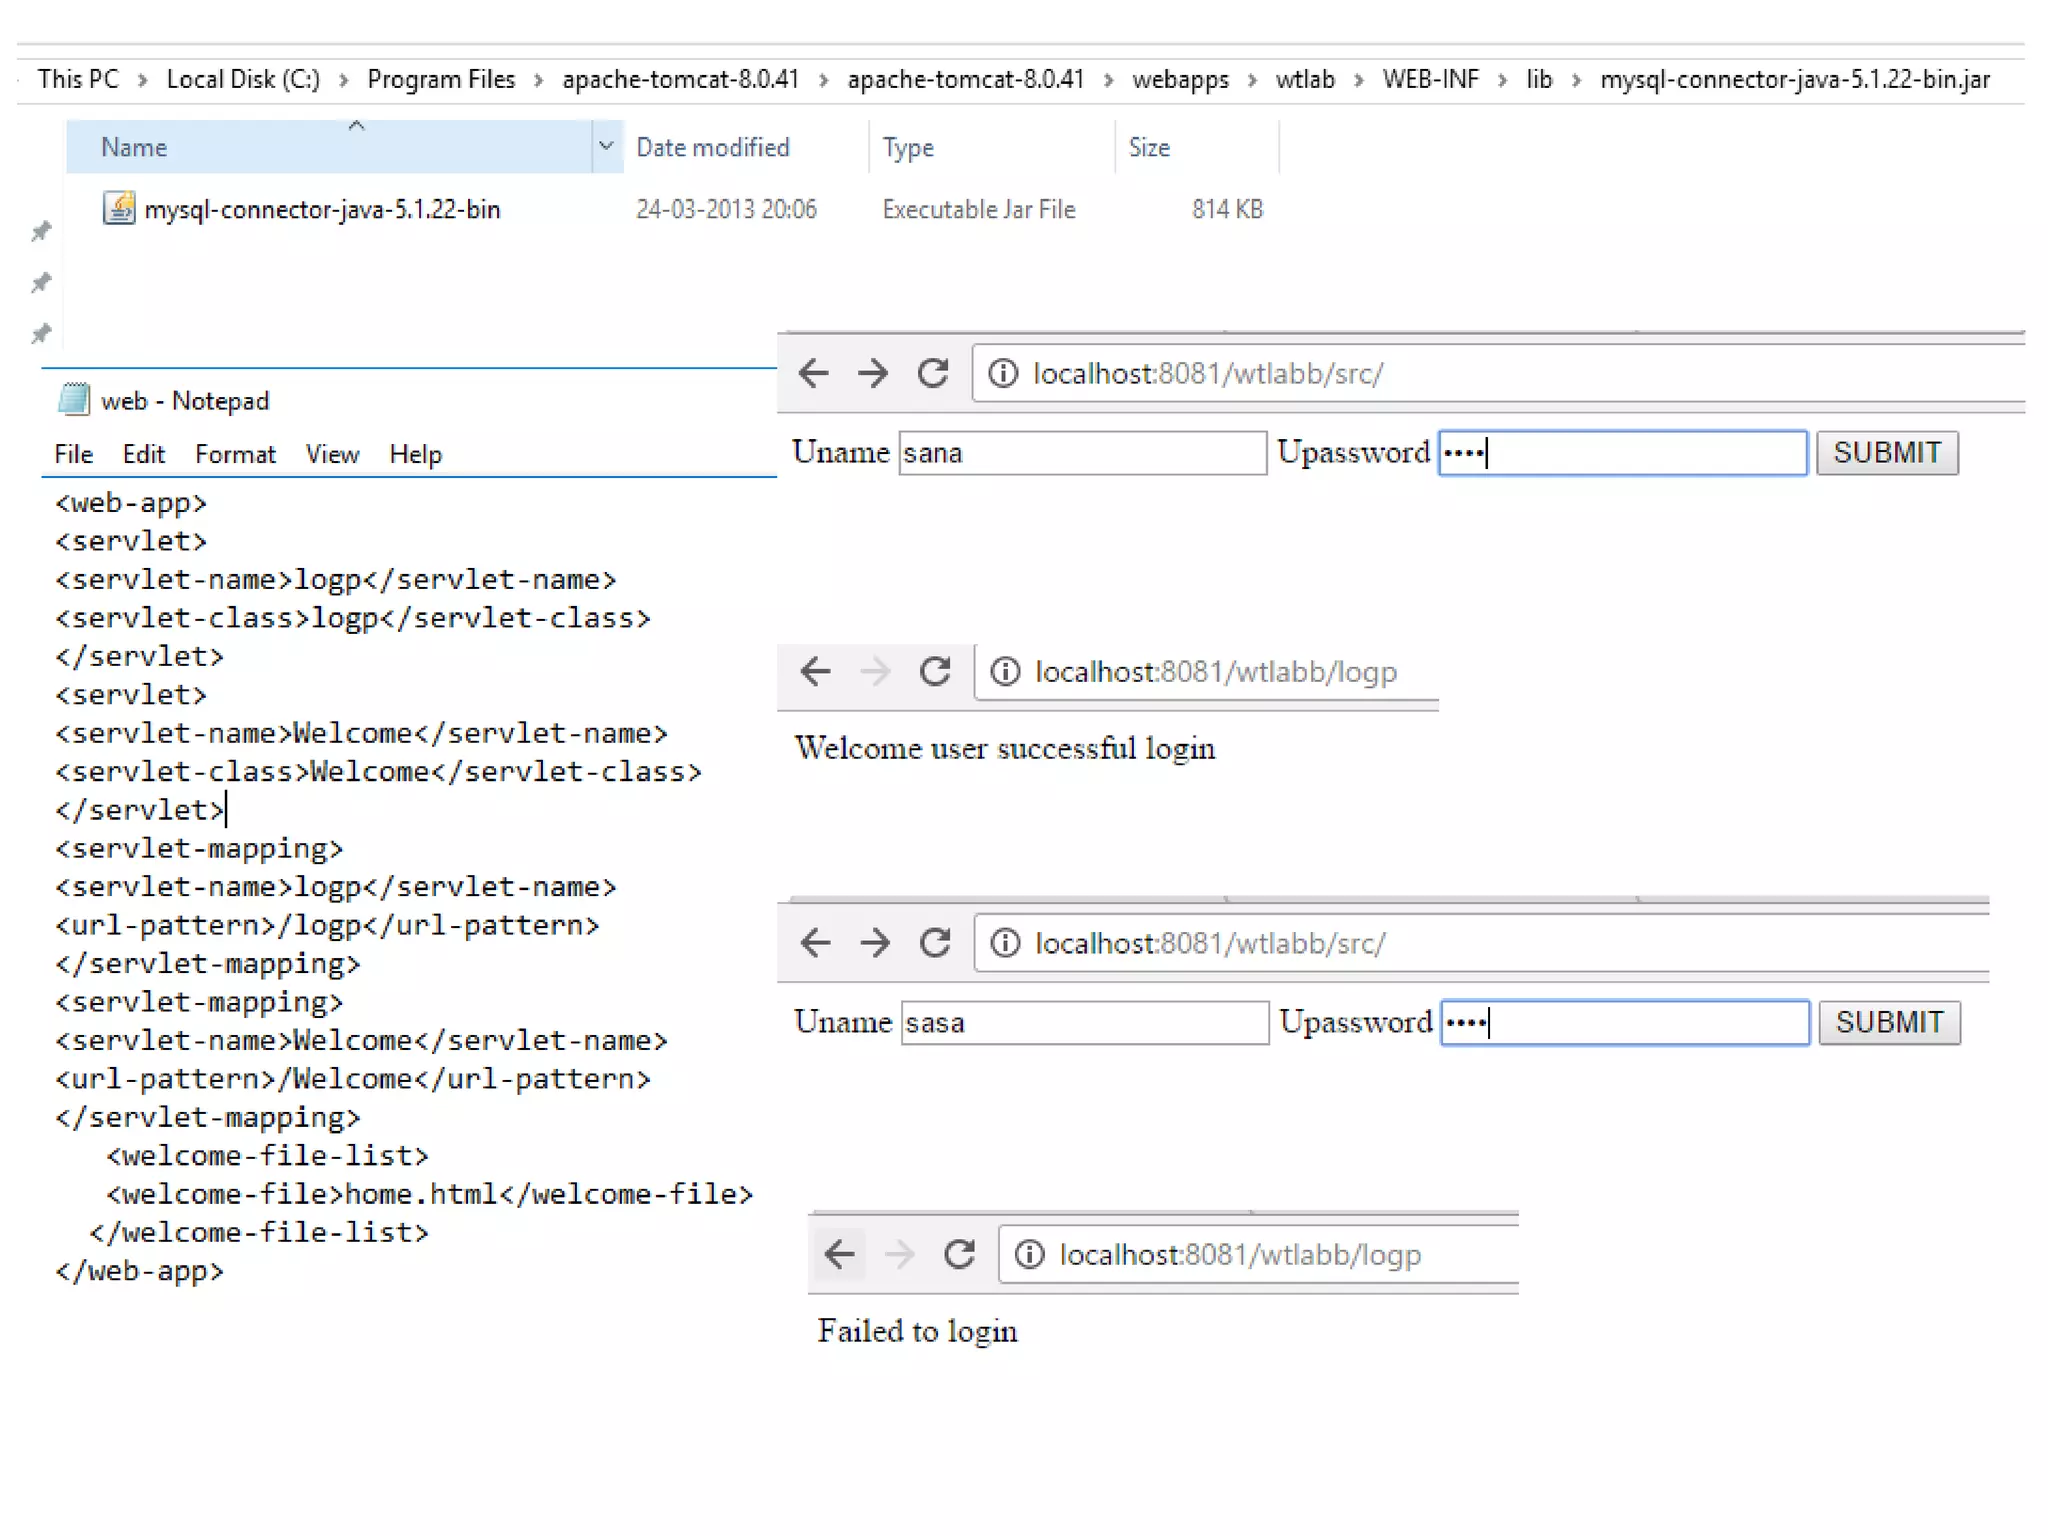
Task: Go back in the browser with Uname sana
Action: (x=814, y=373)
